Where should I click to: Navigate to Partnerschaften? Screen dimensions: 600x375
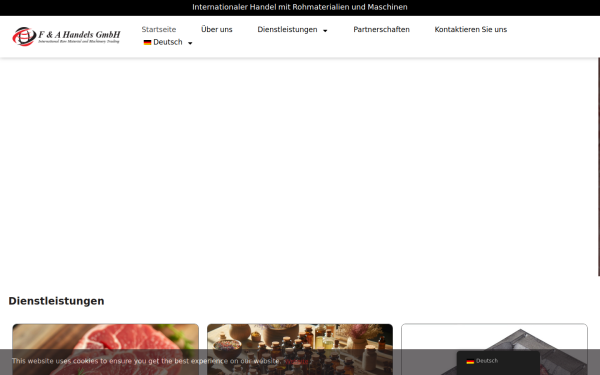(382, 29)
